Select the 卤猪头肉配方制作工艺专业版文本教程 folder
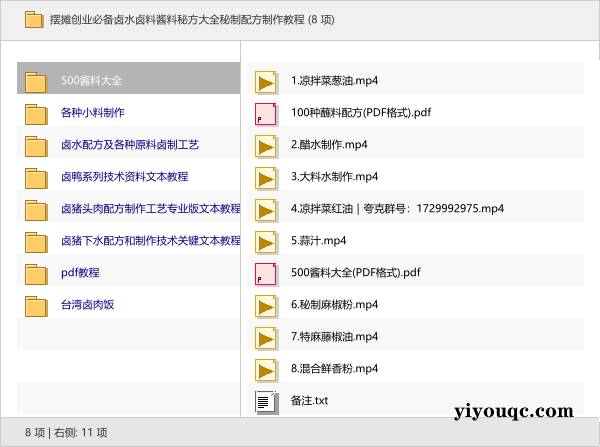 click(150, 209)
